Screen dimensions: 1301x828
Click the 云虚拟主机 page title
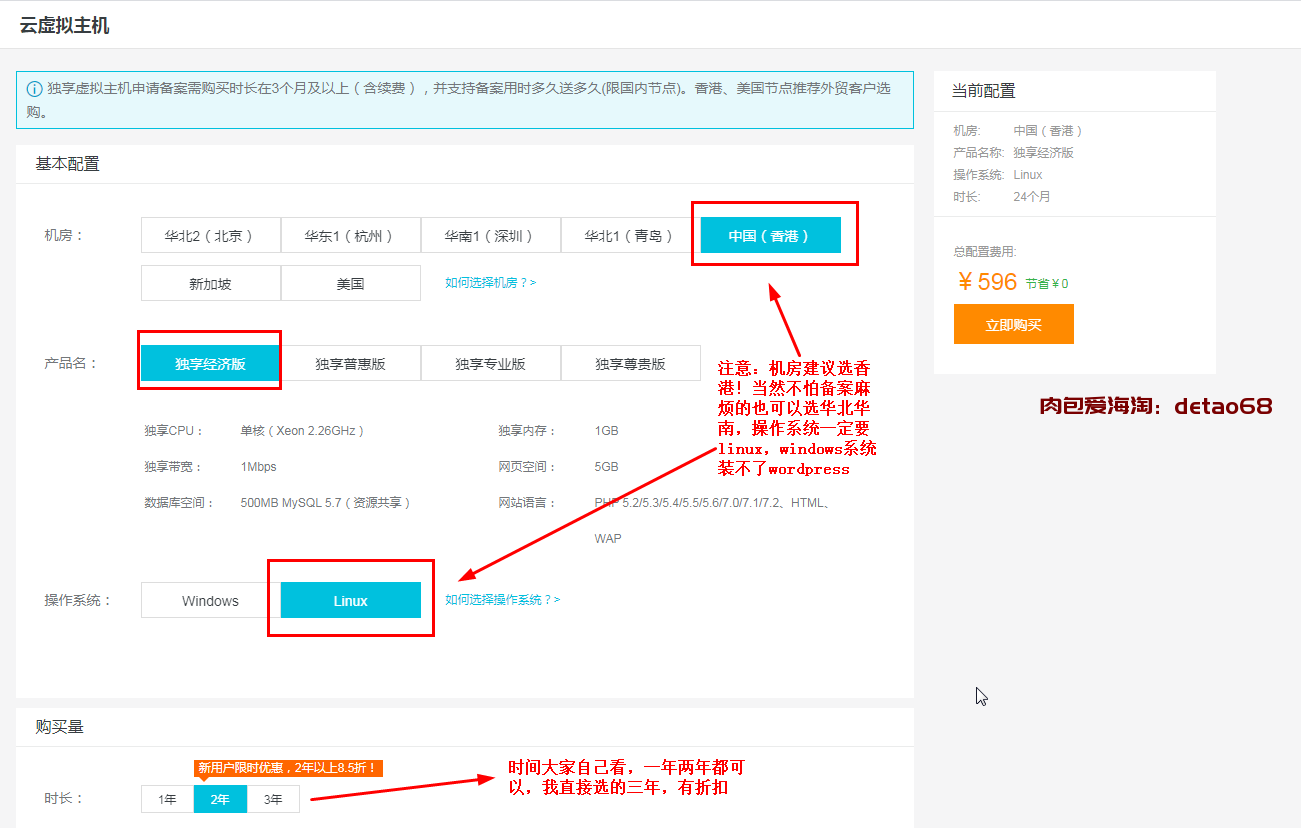coord(64,25)
